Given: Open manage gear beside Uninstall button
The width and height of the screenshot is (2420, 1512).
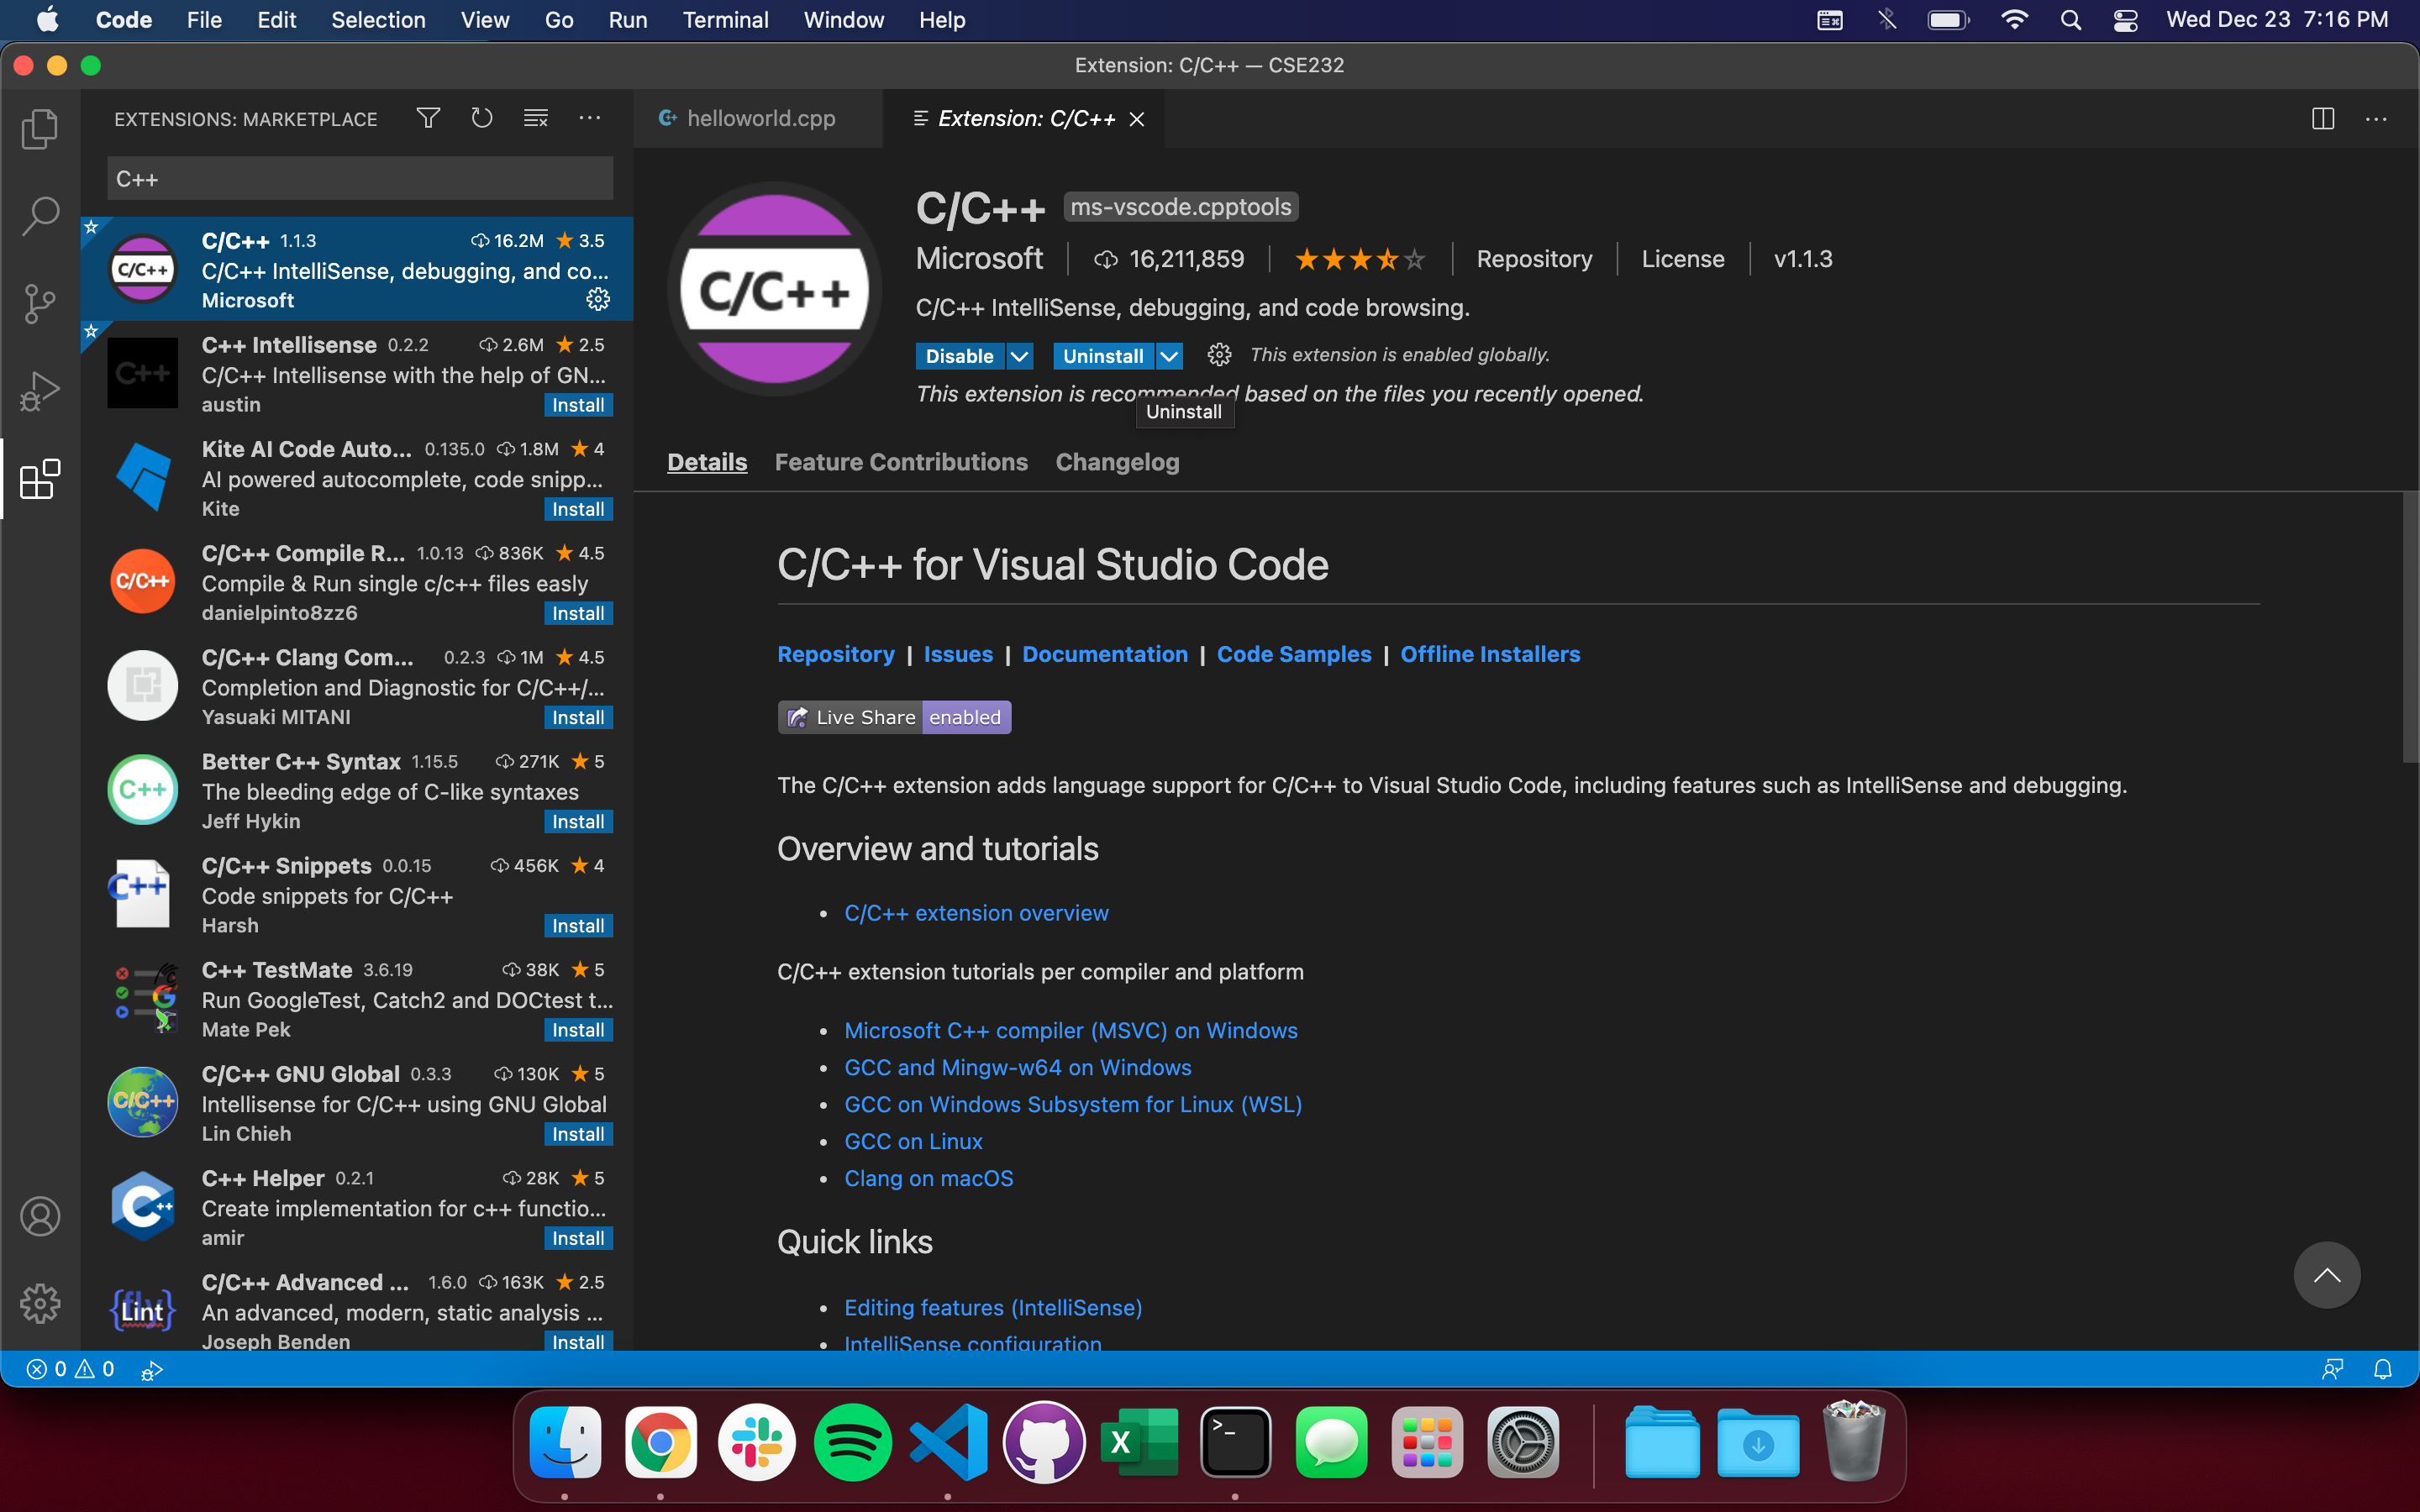Looking at the screenshot, I should click(x=1219, y=355).
